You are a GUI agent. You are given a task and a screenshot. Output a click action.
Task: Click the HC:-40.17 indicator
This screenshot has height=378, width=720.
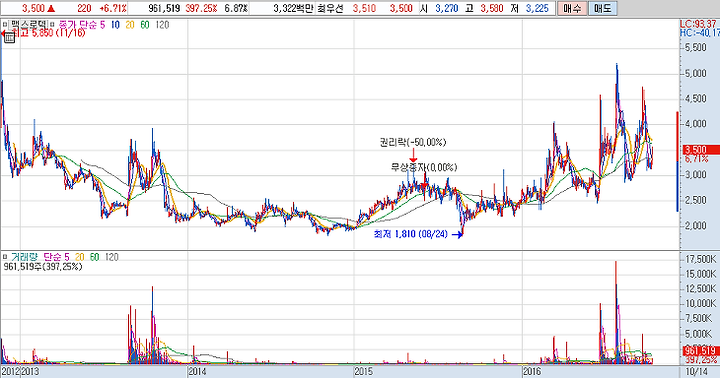(700, 33)
